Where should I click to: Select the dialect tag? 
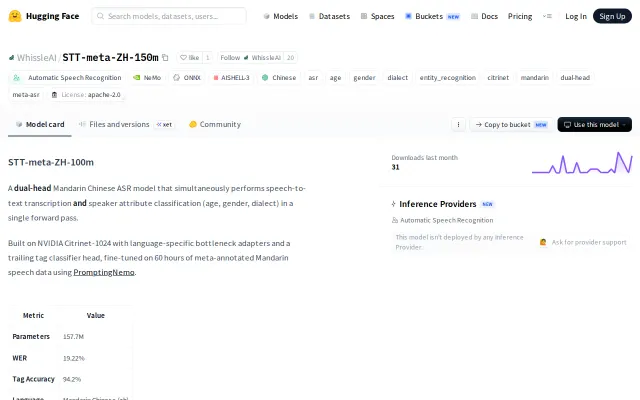tap(398, 78)
